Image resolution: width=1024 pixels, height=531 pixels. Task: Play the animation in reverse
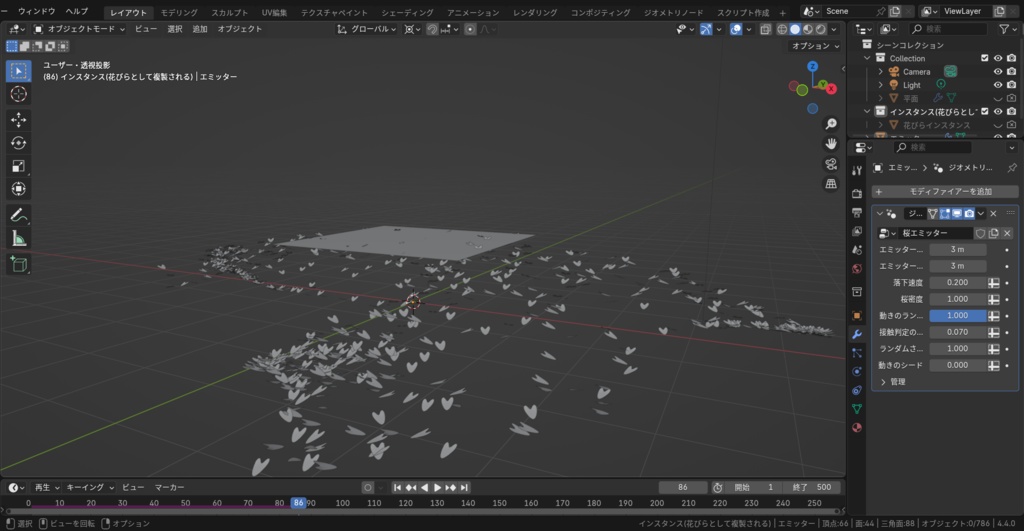point(424,487)
